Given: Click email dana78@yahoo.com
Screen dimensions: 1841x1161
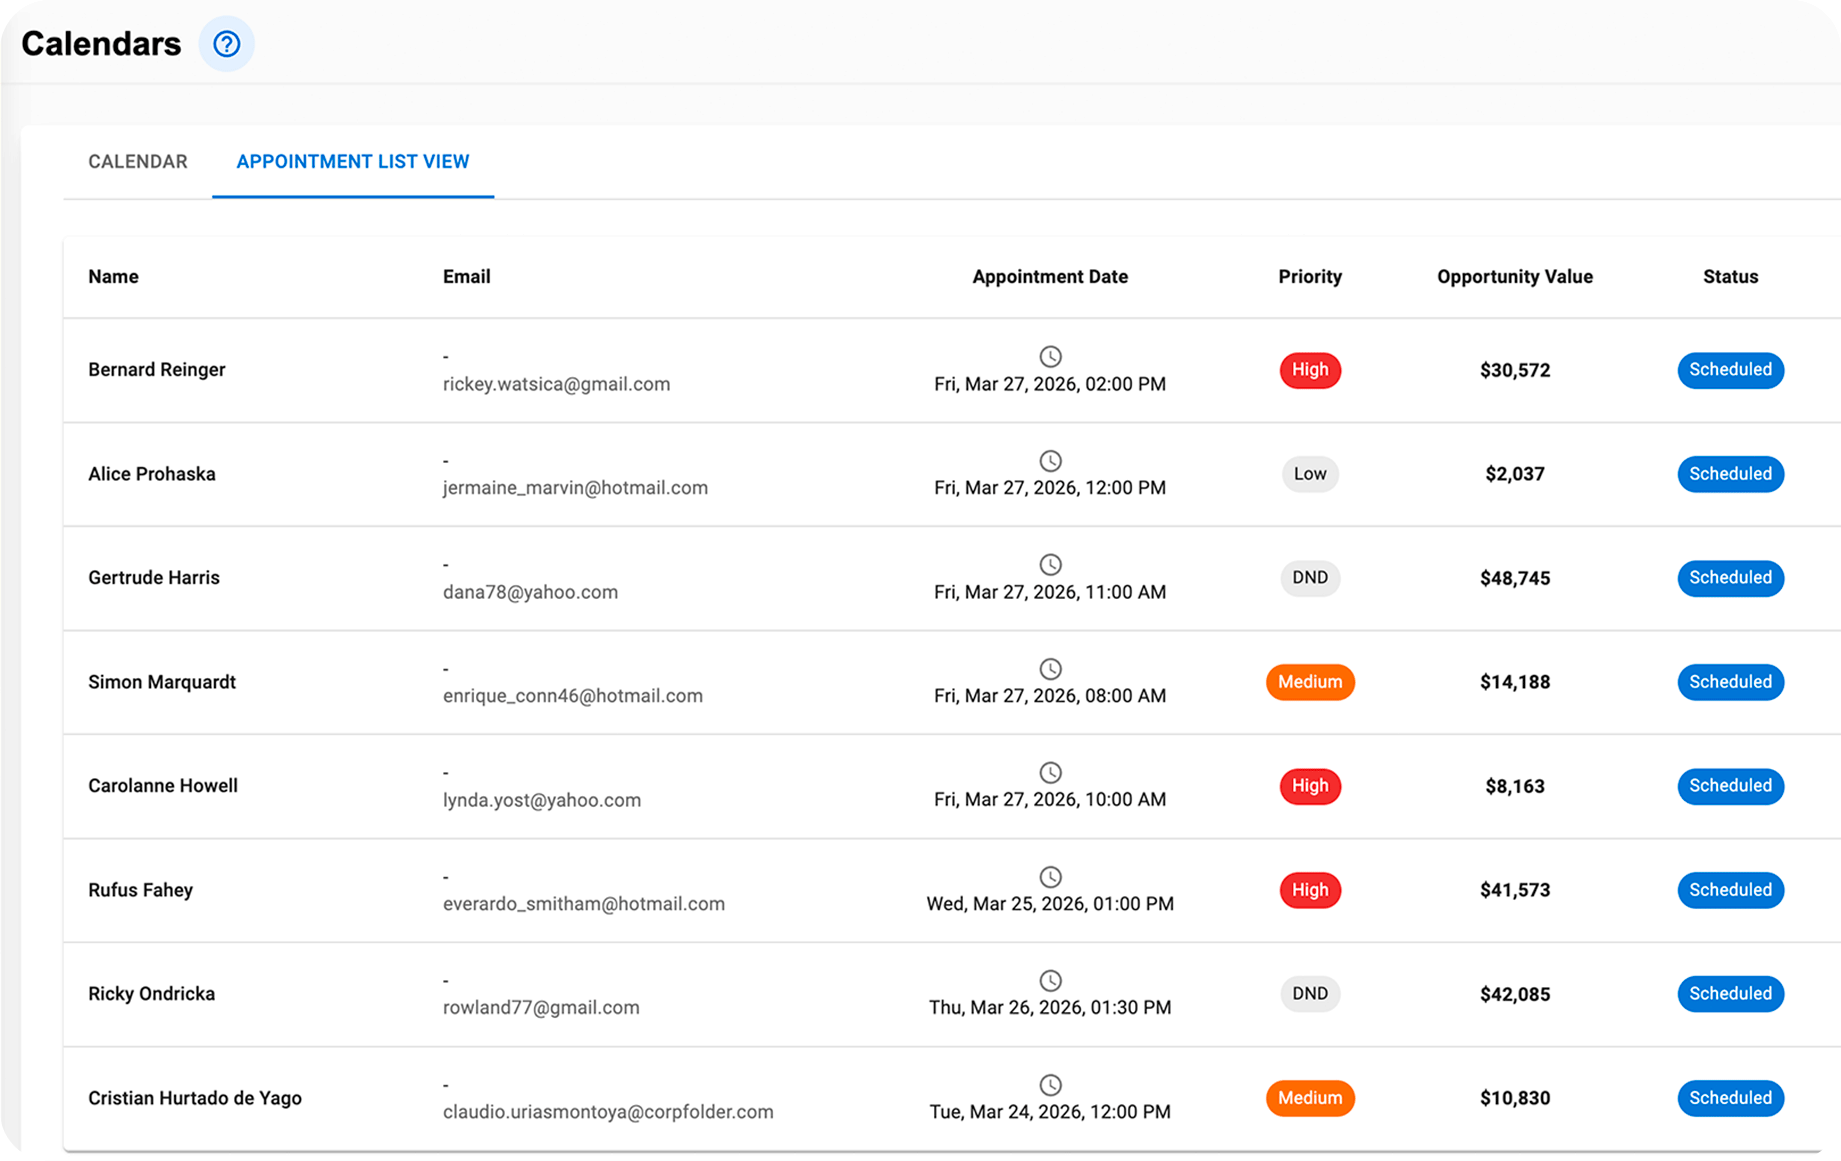Looking at the screenshot, I should [530, 592].
